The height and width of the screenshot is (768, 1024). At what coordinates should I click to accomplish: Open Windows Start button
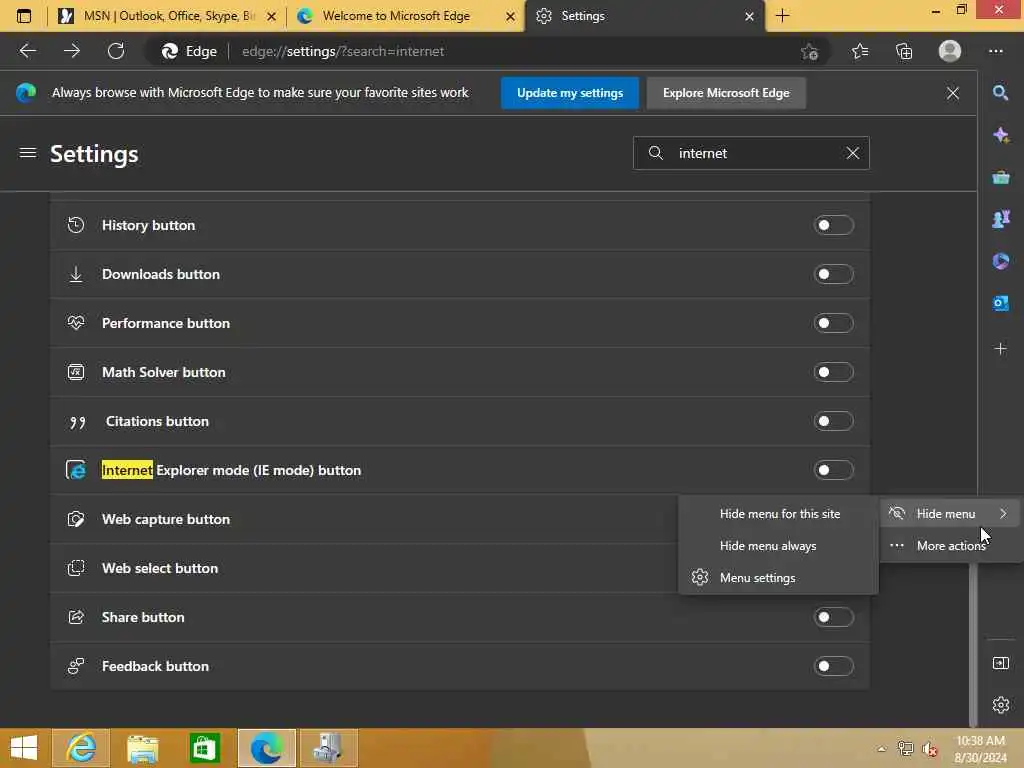click(24, 748)
